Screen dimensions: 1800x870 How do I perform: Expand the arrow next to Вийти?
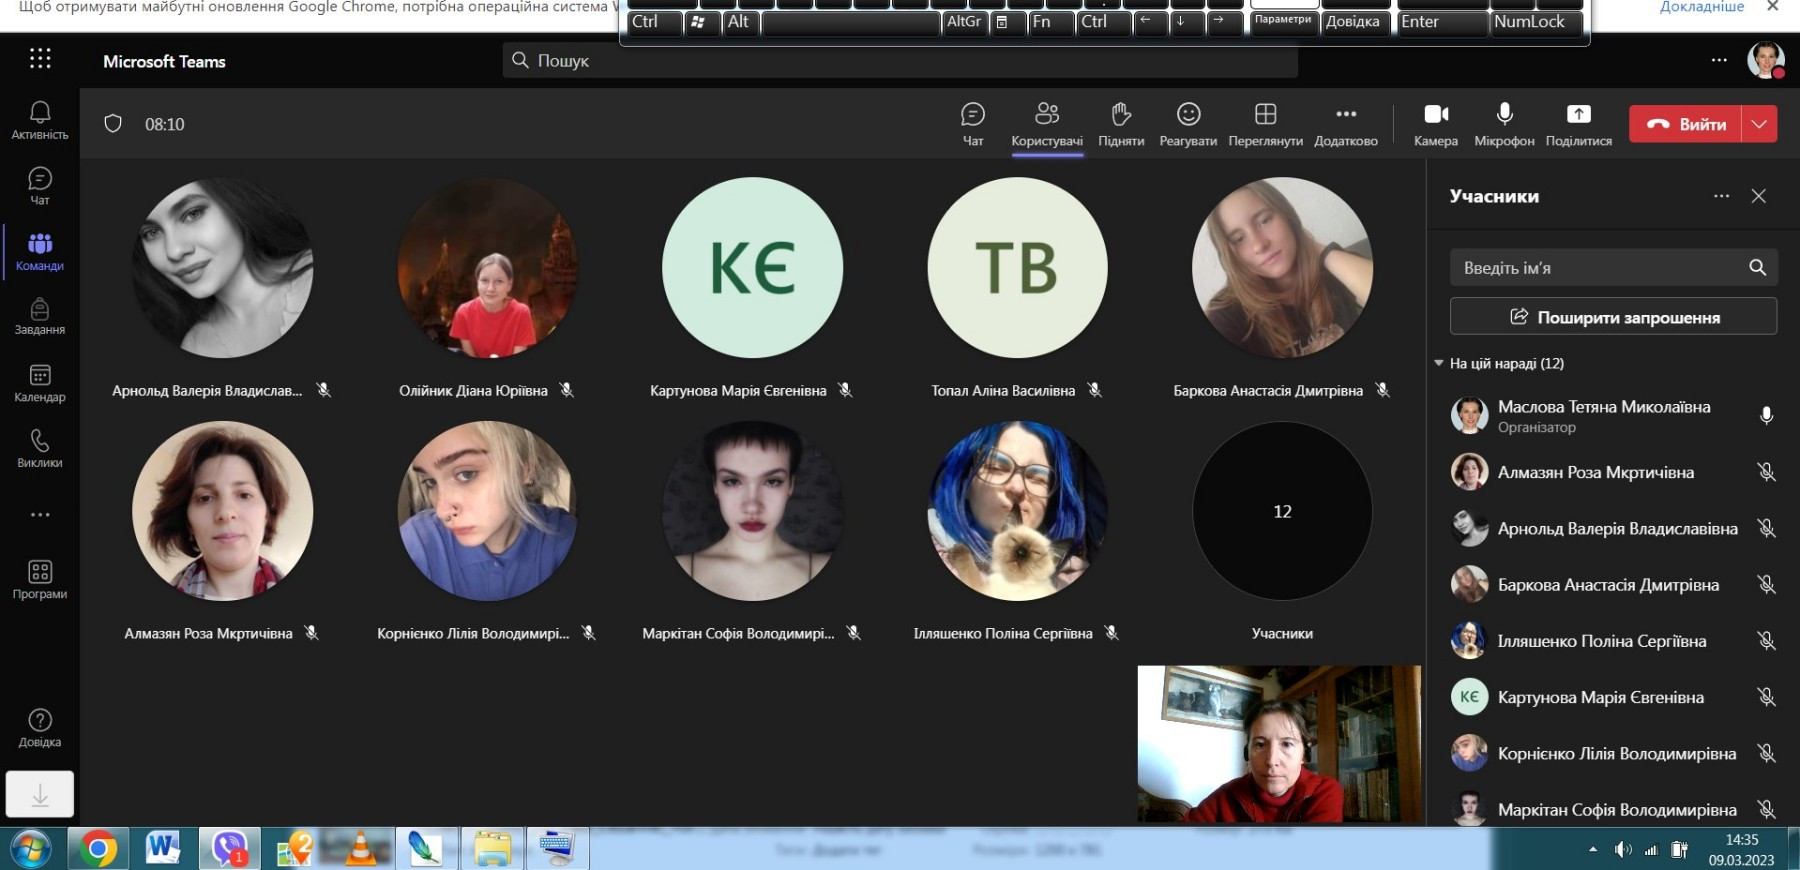tap(1759, 124)
